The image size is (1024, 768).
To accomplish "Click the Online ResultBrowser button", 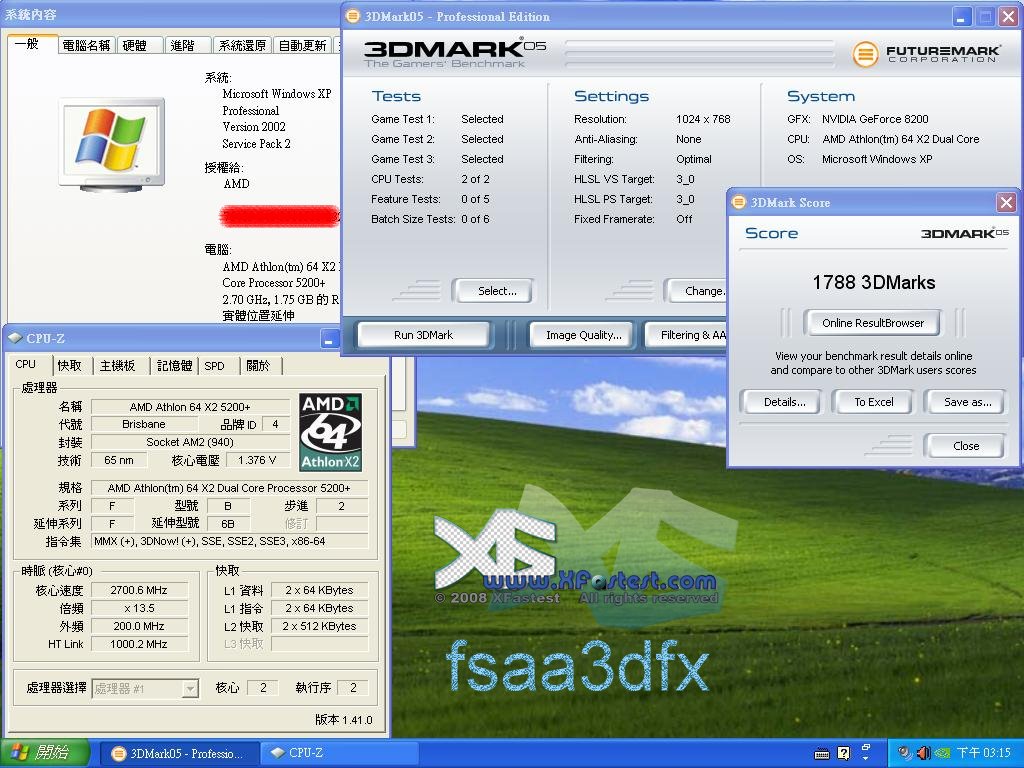I will point(873,323).
